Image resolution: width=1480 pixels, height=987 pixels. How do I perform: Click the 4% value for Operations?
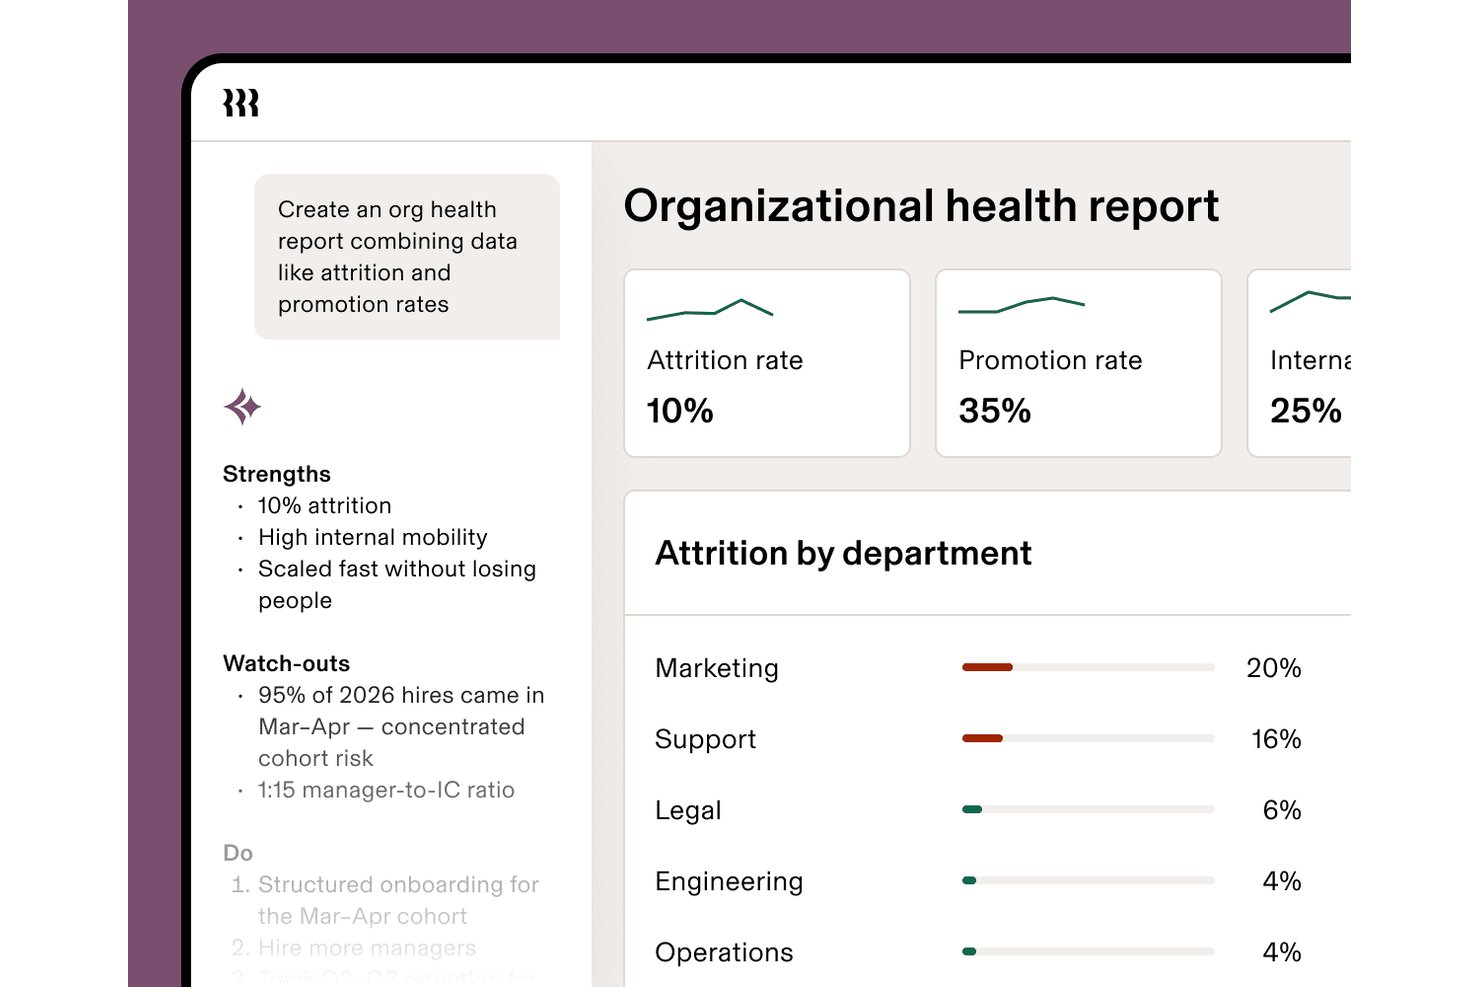[x=1282, y=952]
